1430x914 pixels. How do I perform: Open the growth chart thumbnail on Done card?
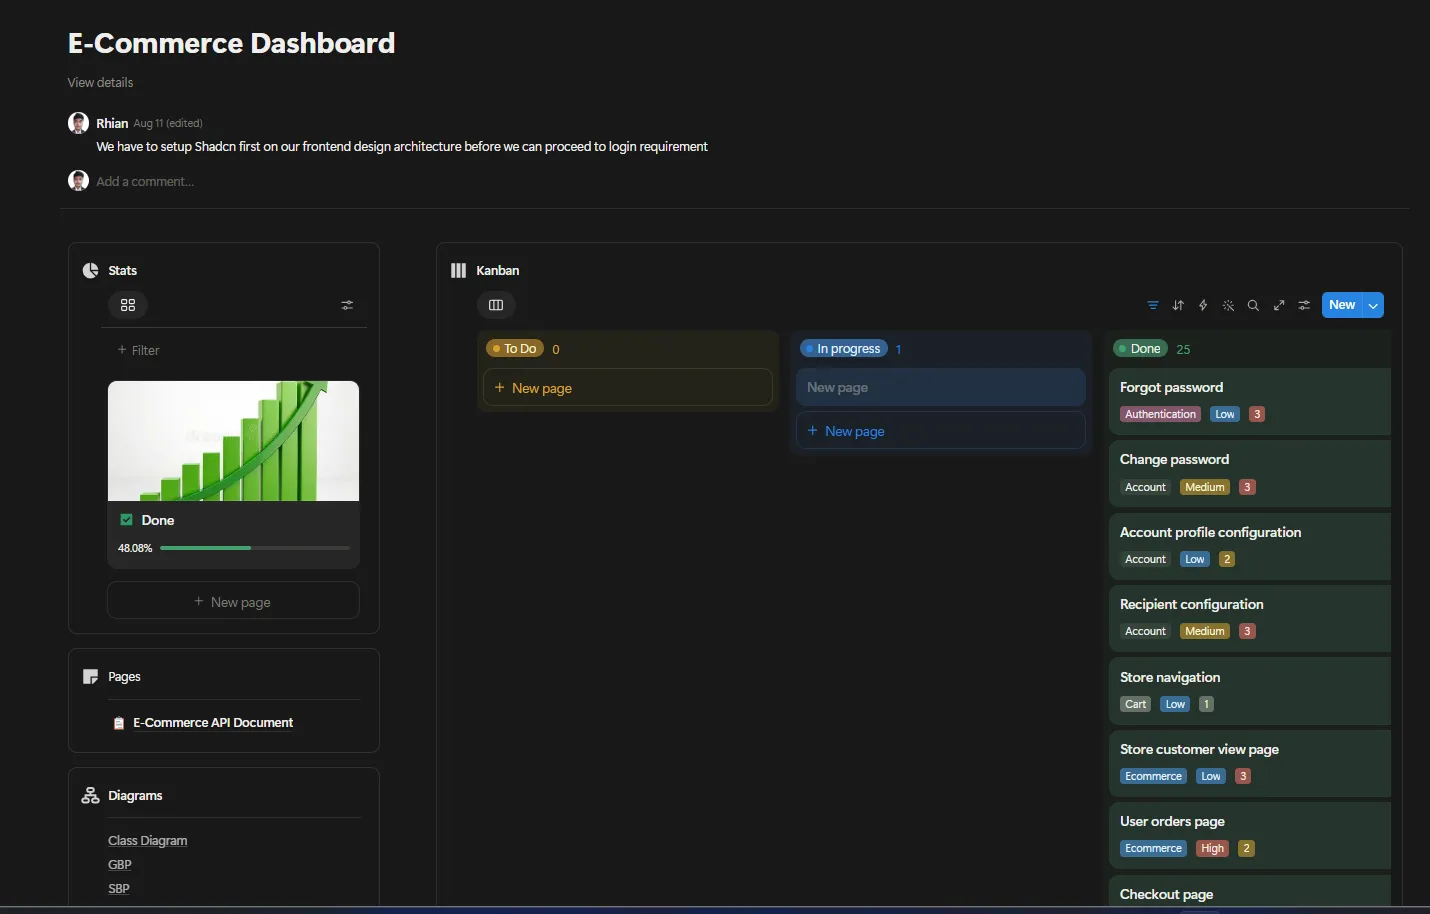233,441
